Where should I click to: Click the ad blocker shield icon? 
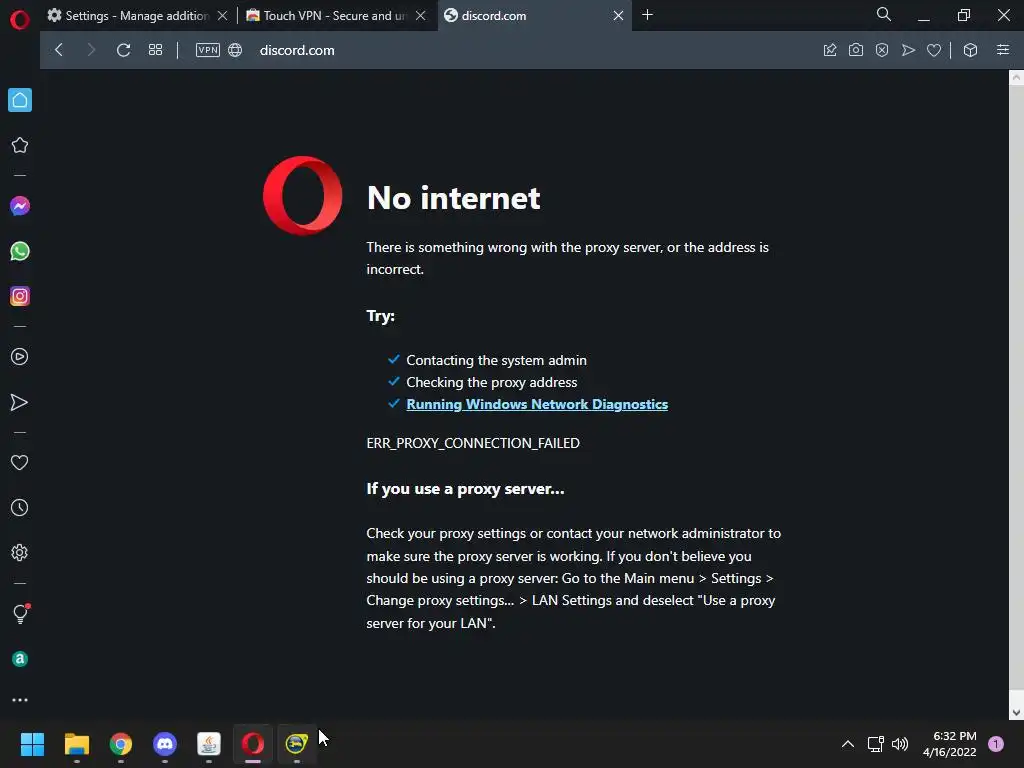coord(882,50)
